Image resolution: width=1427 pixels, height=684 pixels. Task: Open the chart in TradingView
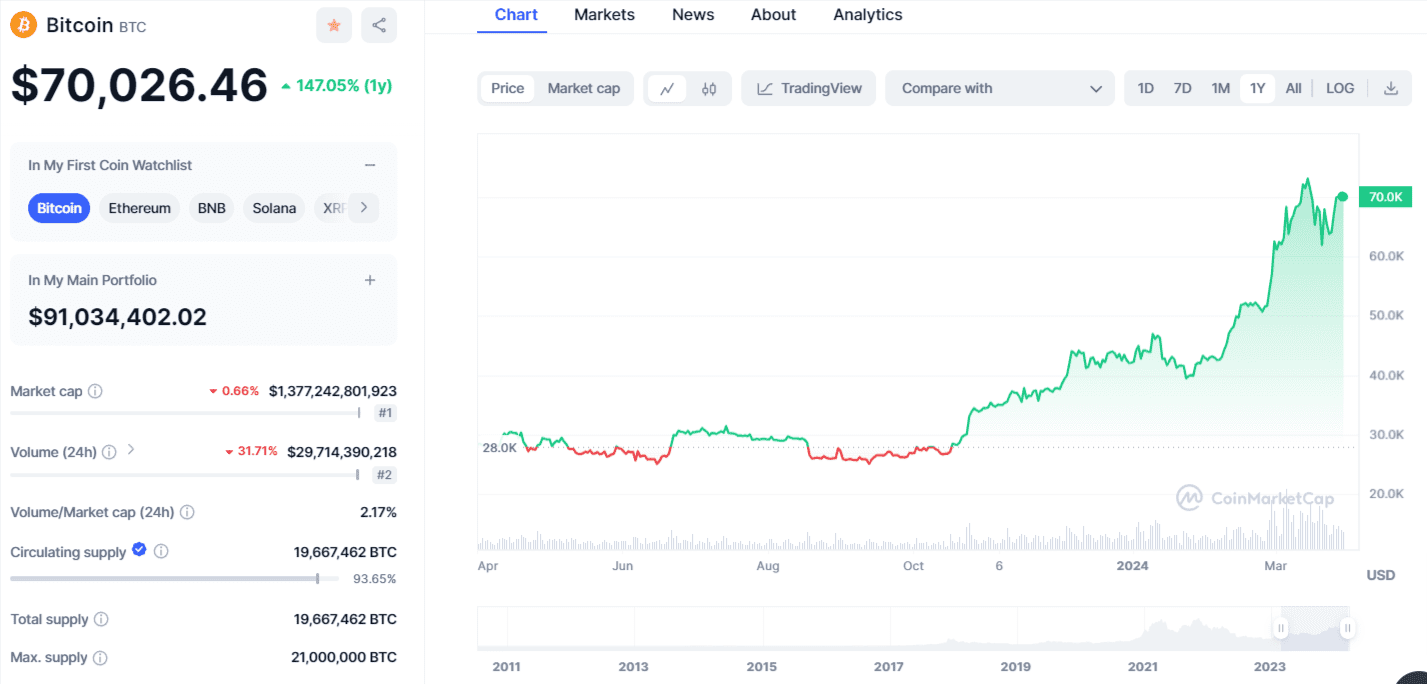807,88
